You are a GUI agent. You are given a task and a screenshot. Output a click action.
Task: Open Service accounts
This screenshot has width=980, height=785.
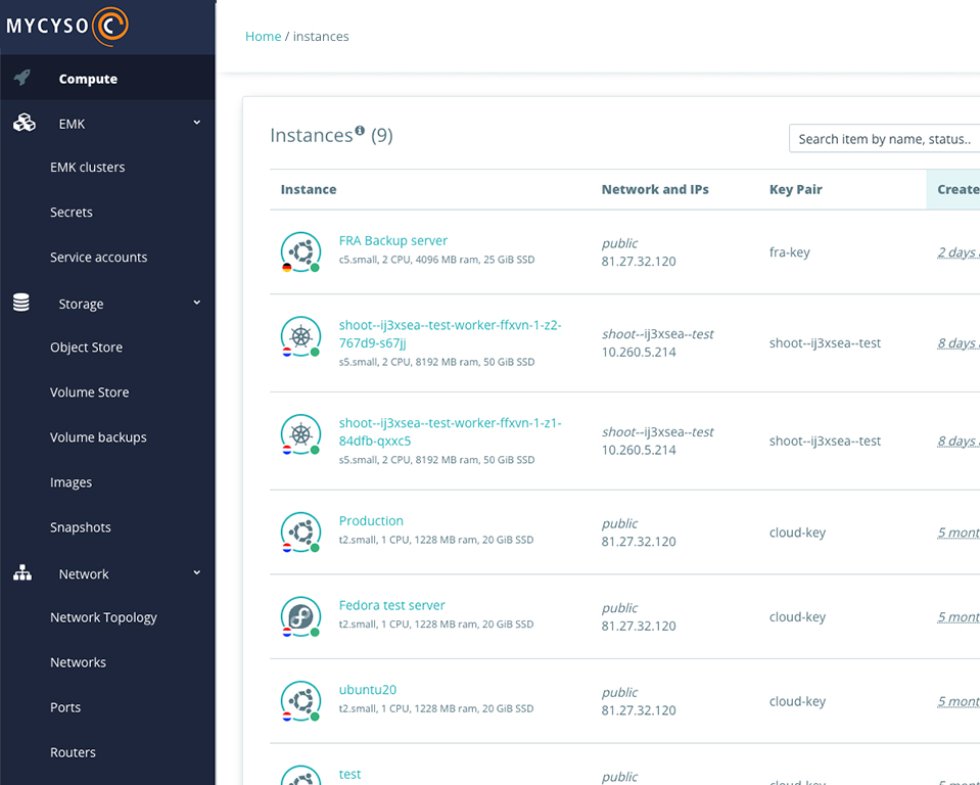tap(99, 258)
